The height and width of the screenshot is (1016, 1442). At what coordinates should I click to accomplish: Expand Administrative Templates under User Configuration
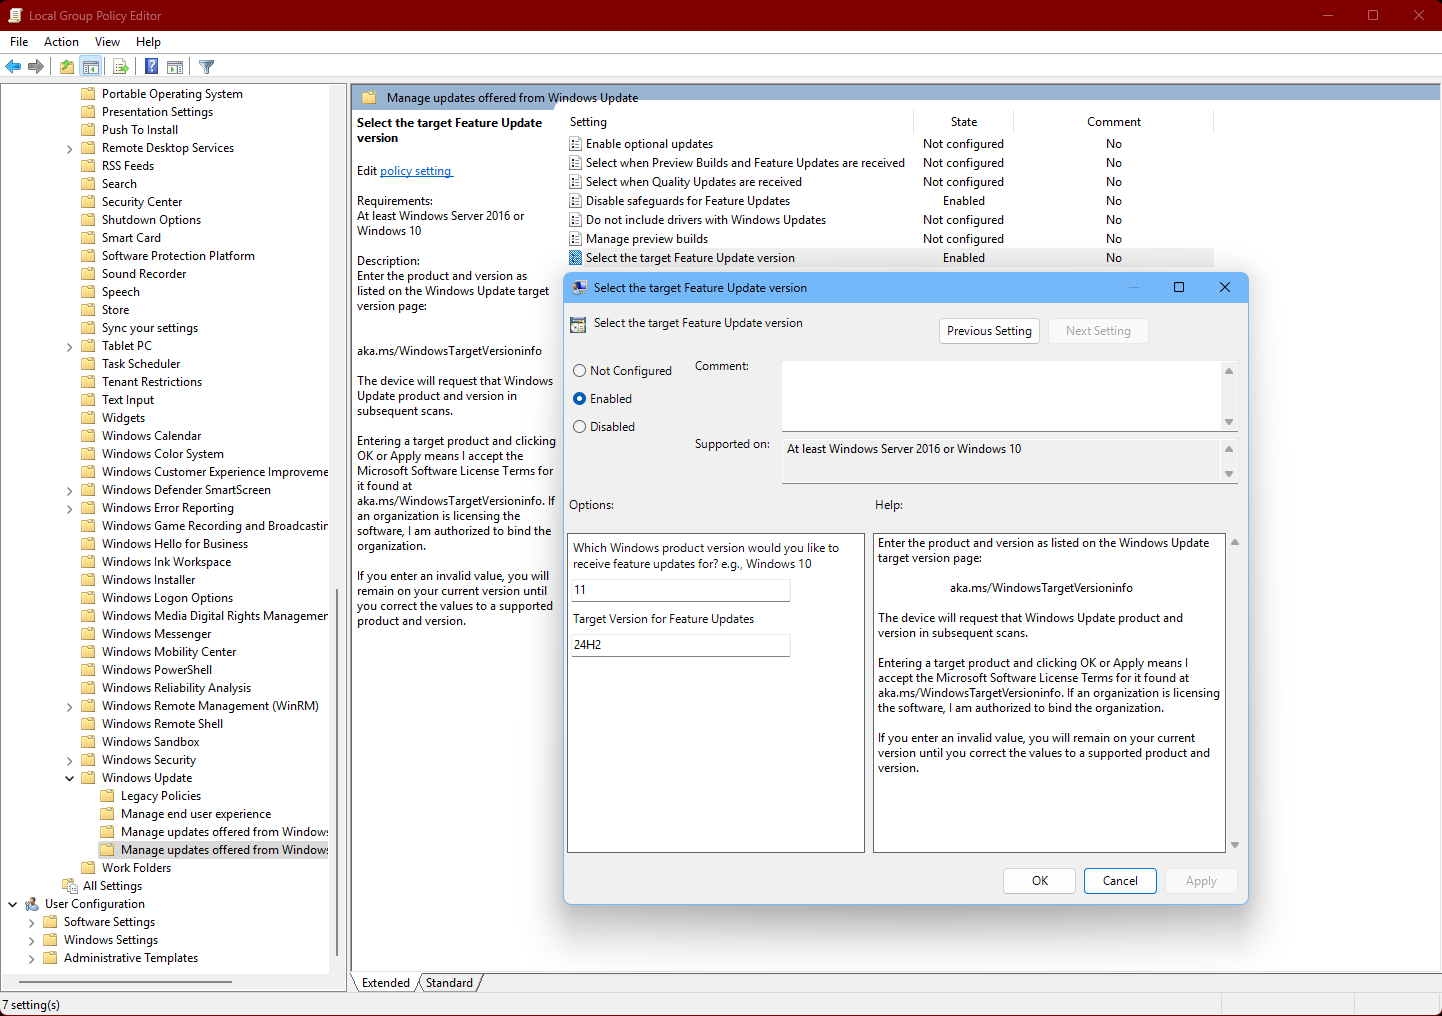point(32,959)
